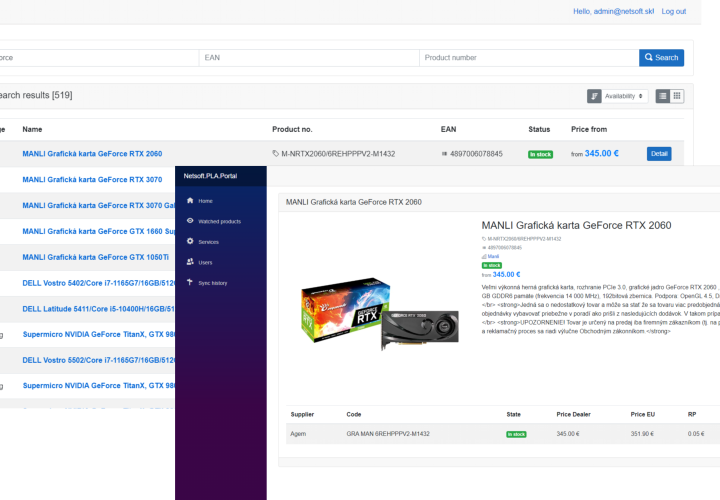Click the Status column header
The height and width of the screenshot is (500, 720).
click(539, 129)
